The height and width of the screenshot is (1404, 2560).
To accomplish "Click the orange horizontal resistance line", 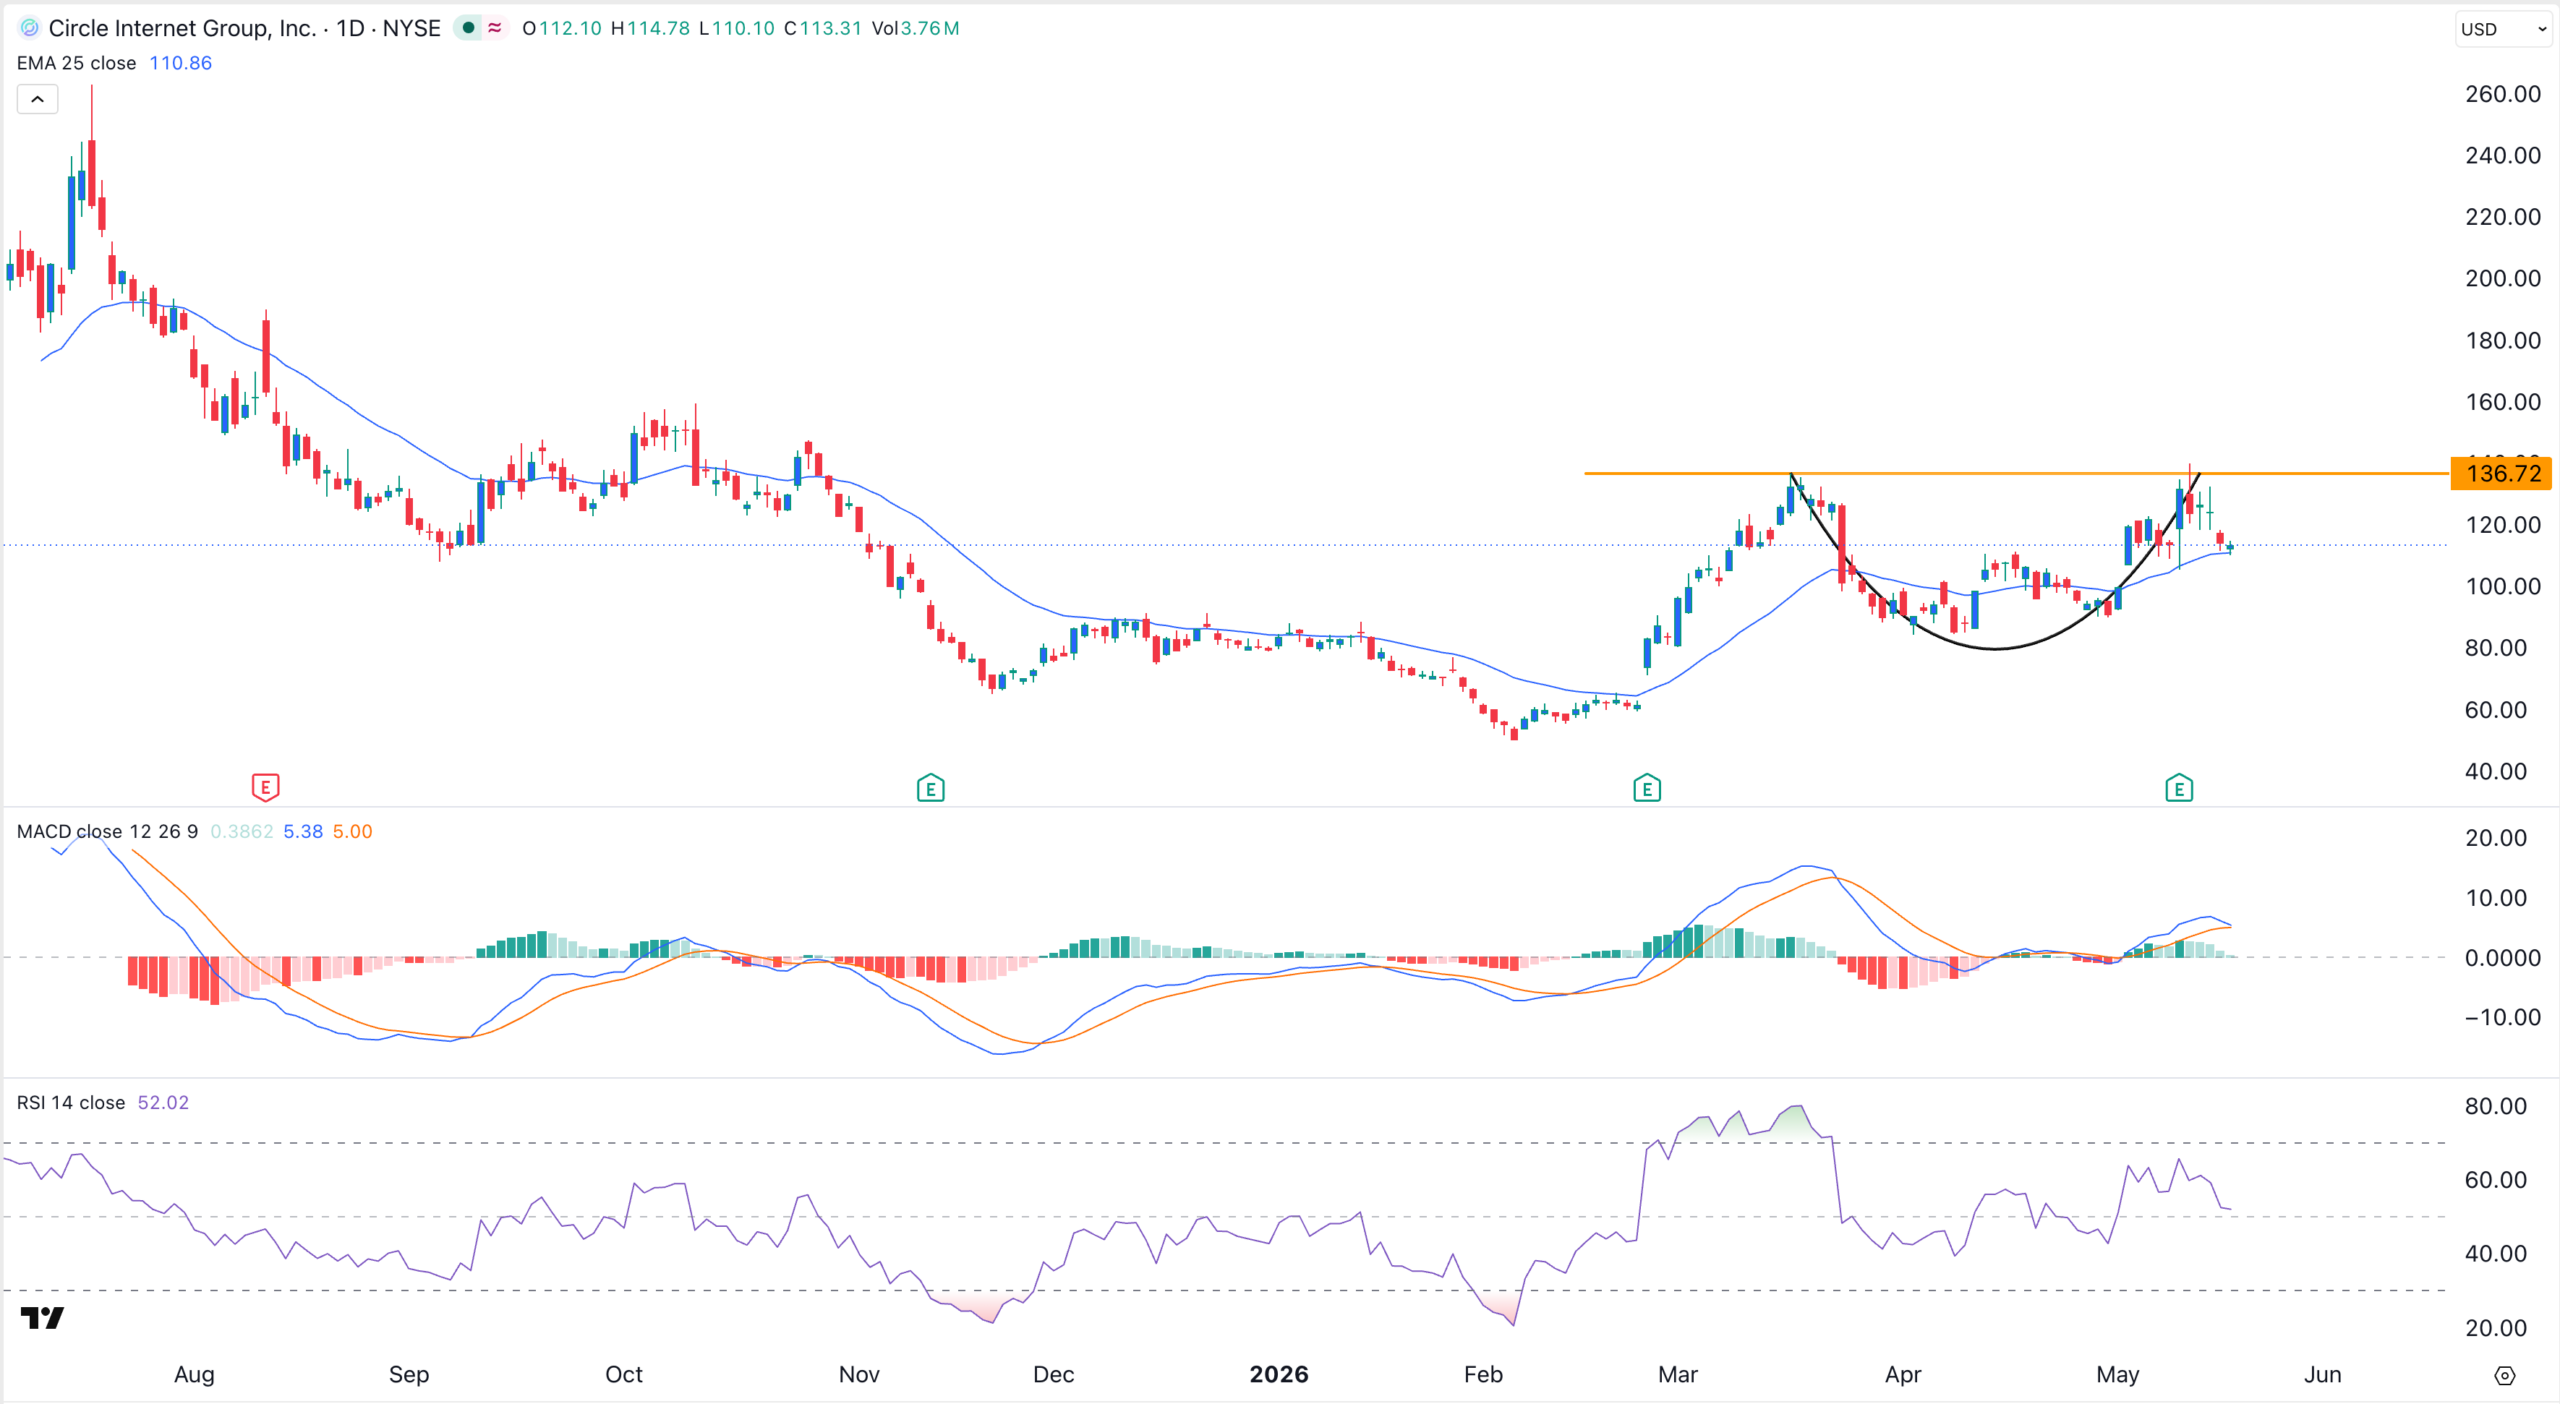I will click(x=2016, y=473).
